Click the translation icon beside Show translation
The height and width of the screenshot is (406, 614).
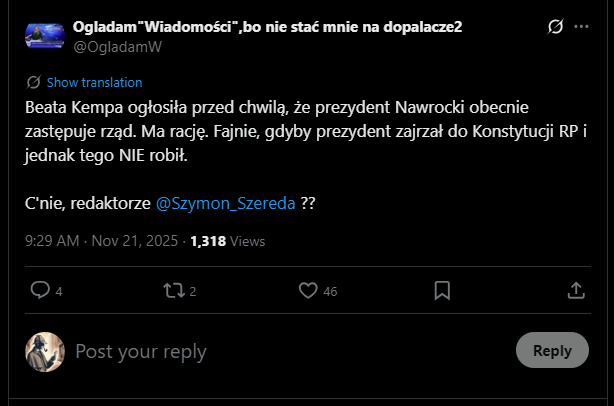[33, 82]
